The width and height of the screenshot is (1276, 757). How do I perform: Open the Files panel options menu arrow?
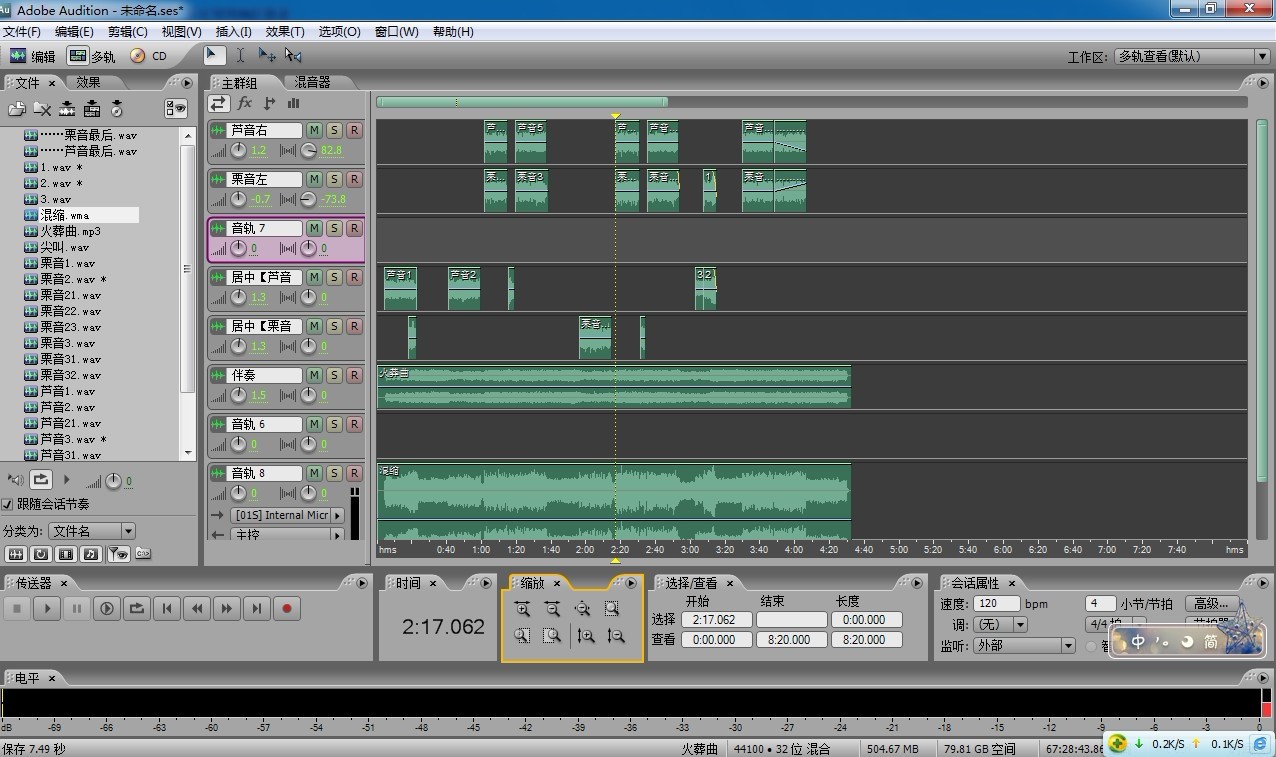187,83
